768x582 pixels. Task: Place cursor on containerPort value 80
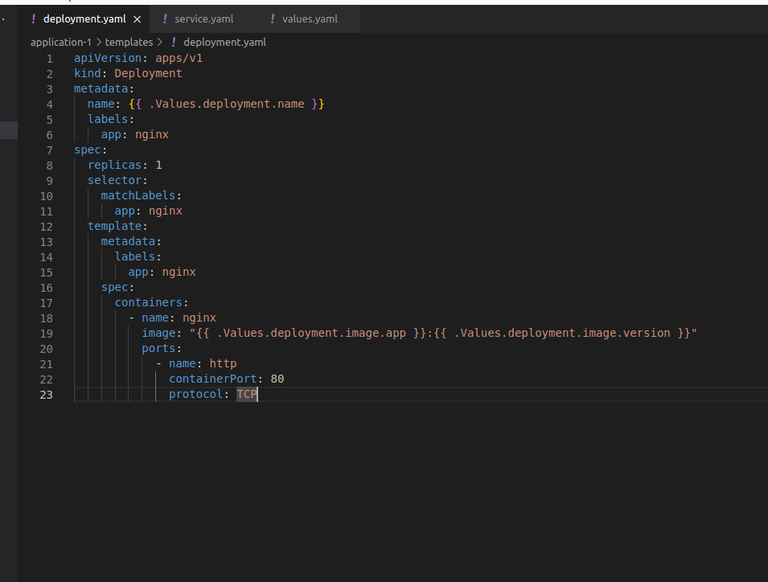277,379
